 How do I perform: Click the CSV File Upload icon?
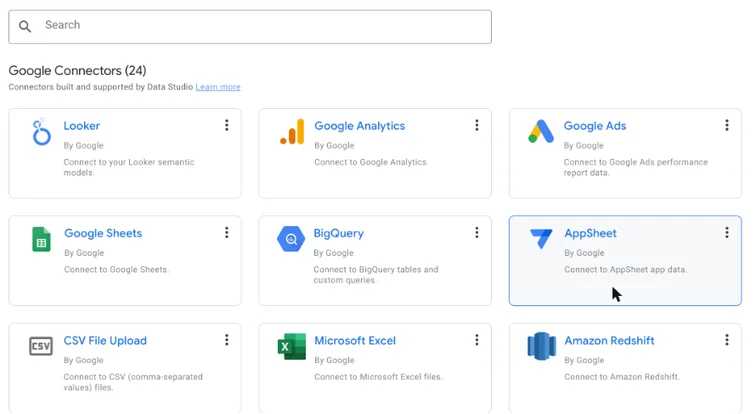point(41,346)
